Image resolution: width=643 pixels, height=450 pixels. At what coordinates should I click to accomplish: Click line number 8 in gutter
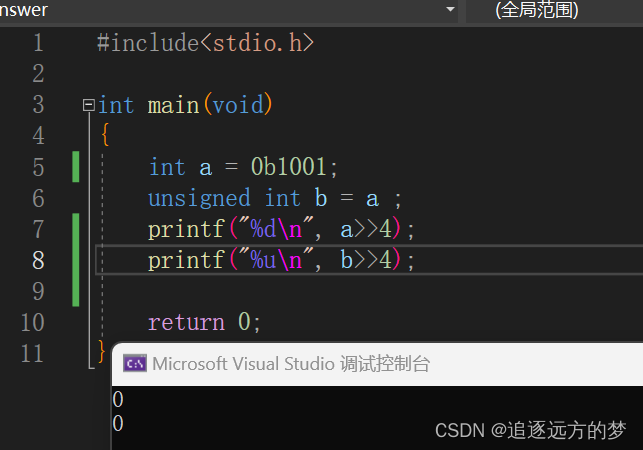38,260
